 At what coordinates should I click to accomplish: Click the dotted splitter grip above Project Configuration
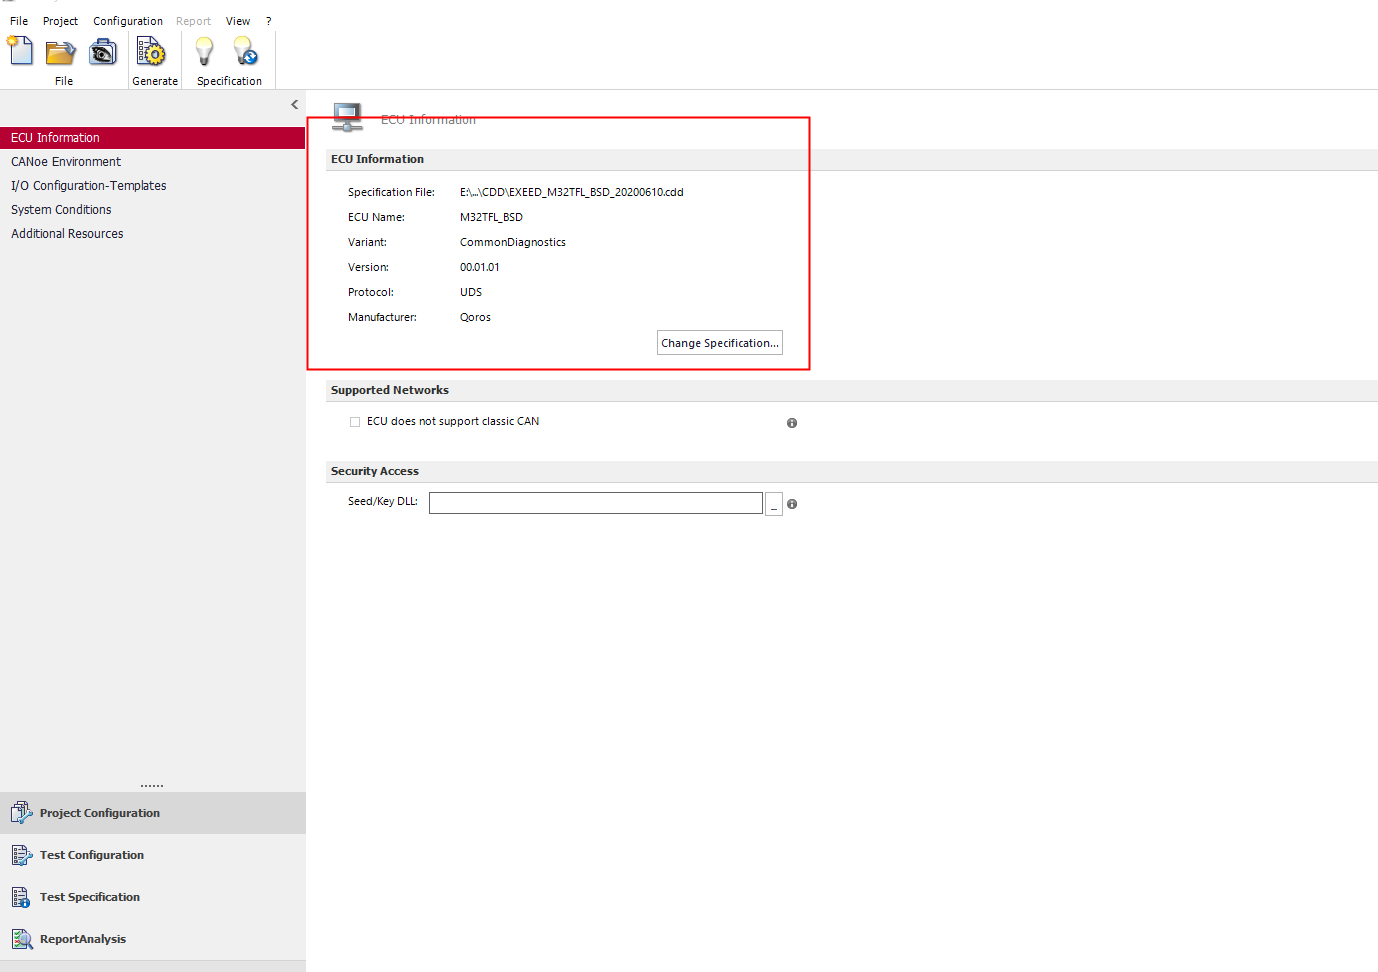152,786
